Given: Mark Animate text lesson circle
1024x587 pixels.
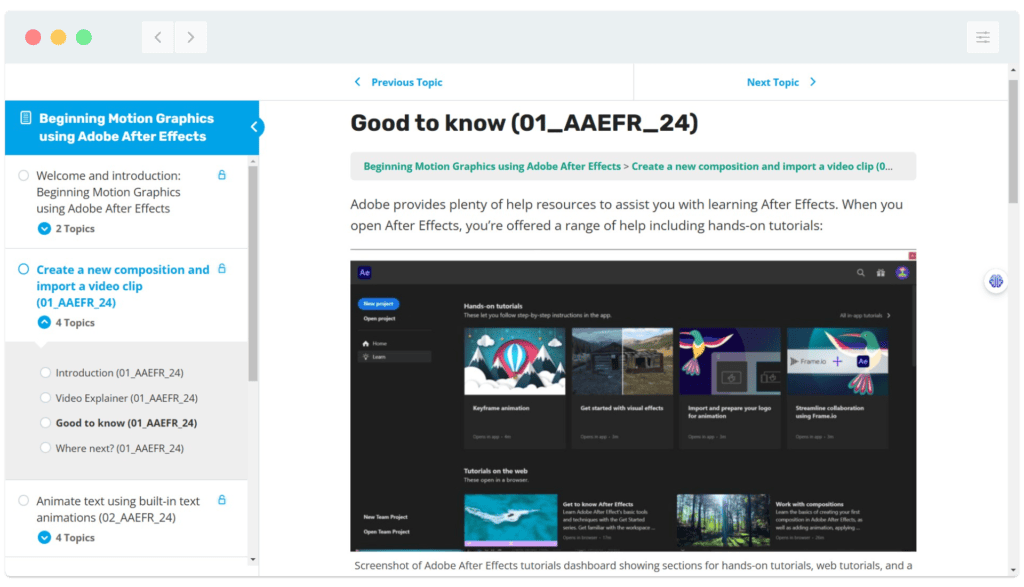Looking at the screenshot, I should (x=24, y=501).
